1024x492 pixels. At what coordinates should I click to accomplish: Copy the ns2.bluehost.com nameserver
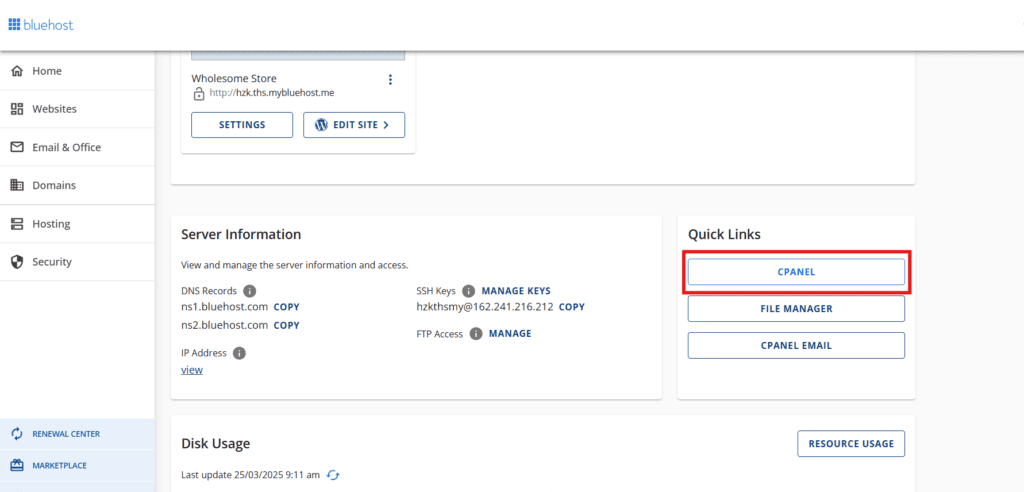[287, 325]
